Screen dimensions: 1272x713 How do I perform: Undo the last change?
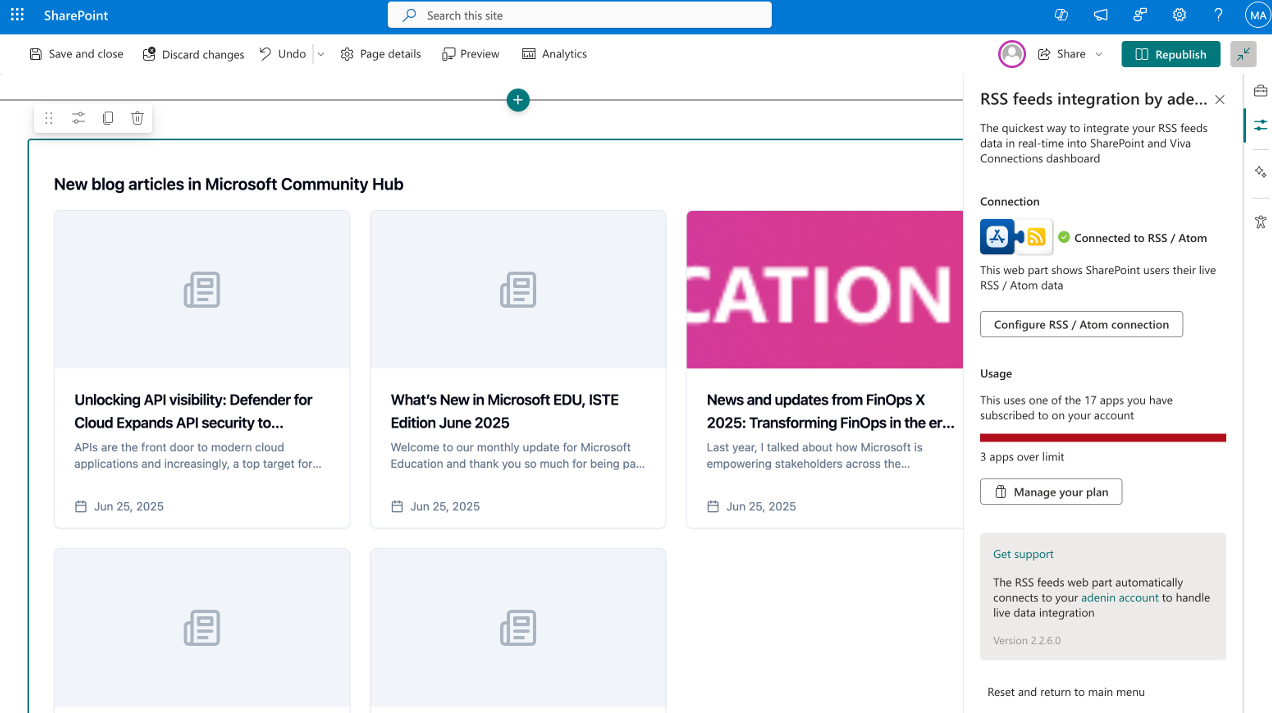coord(282,54)
